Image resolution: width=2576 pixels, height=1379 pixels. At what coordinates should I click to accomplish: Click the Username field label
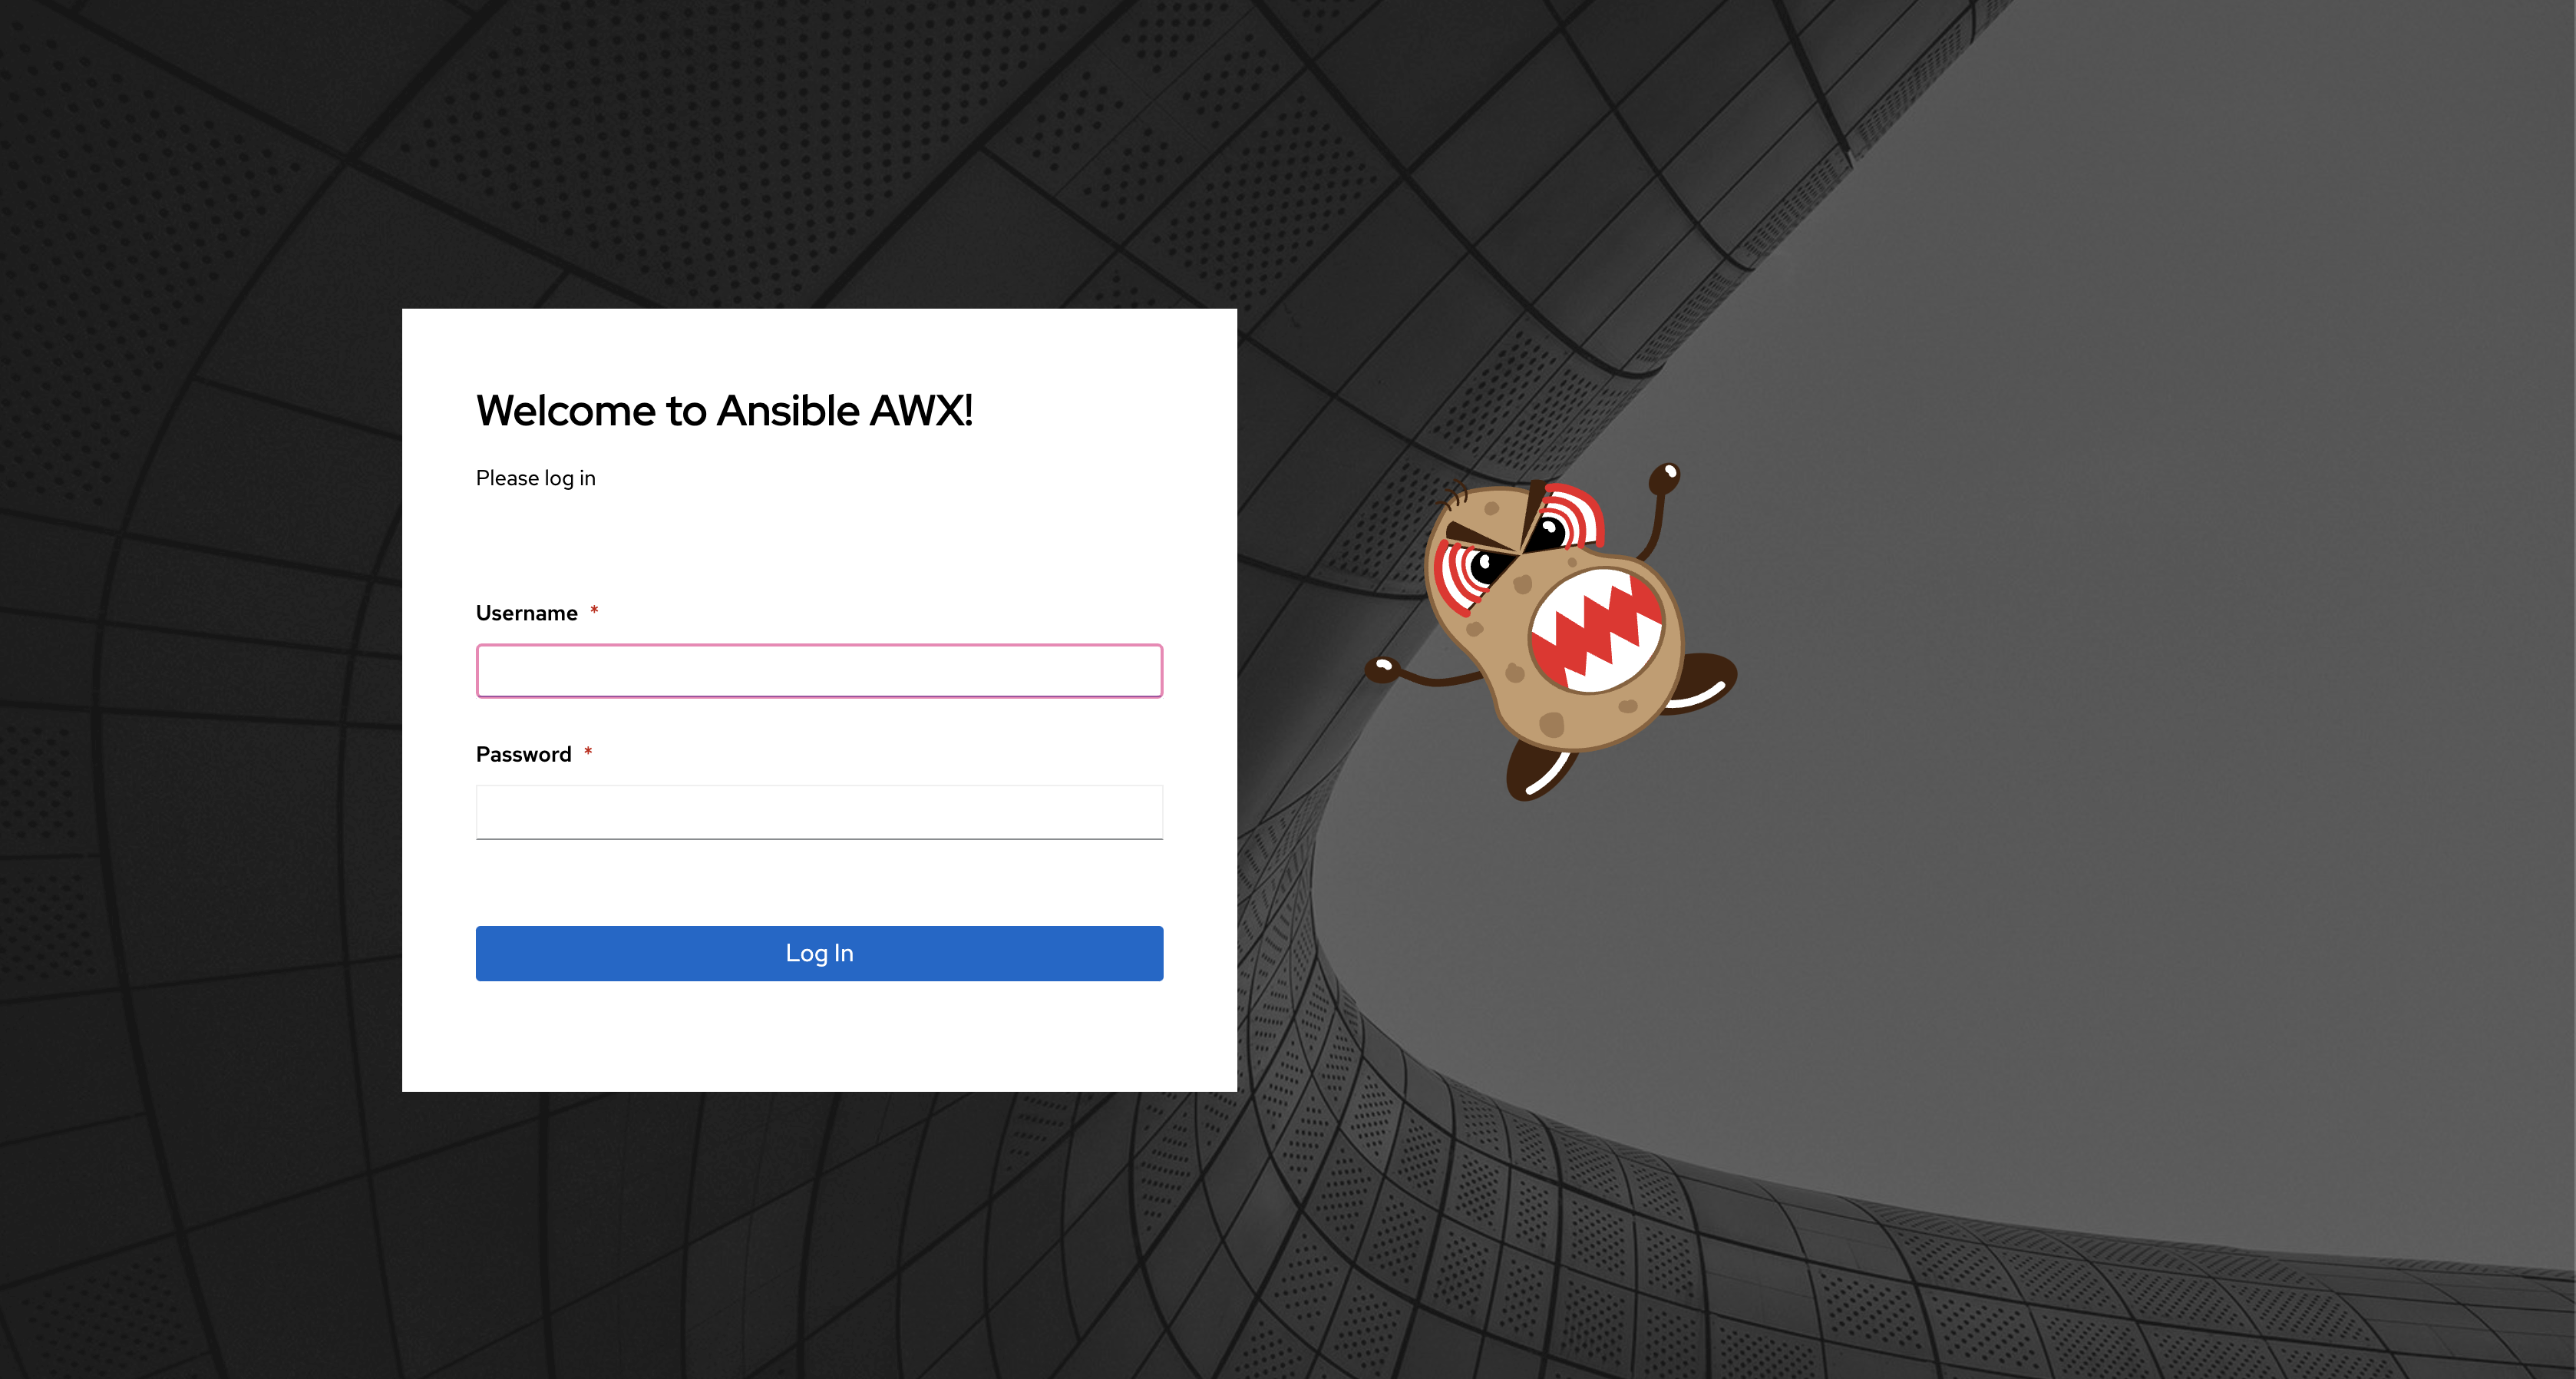pos(527,613)
